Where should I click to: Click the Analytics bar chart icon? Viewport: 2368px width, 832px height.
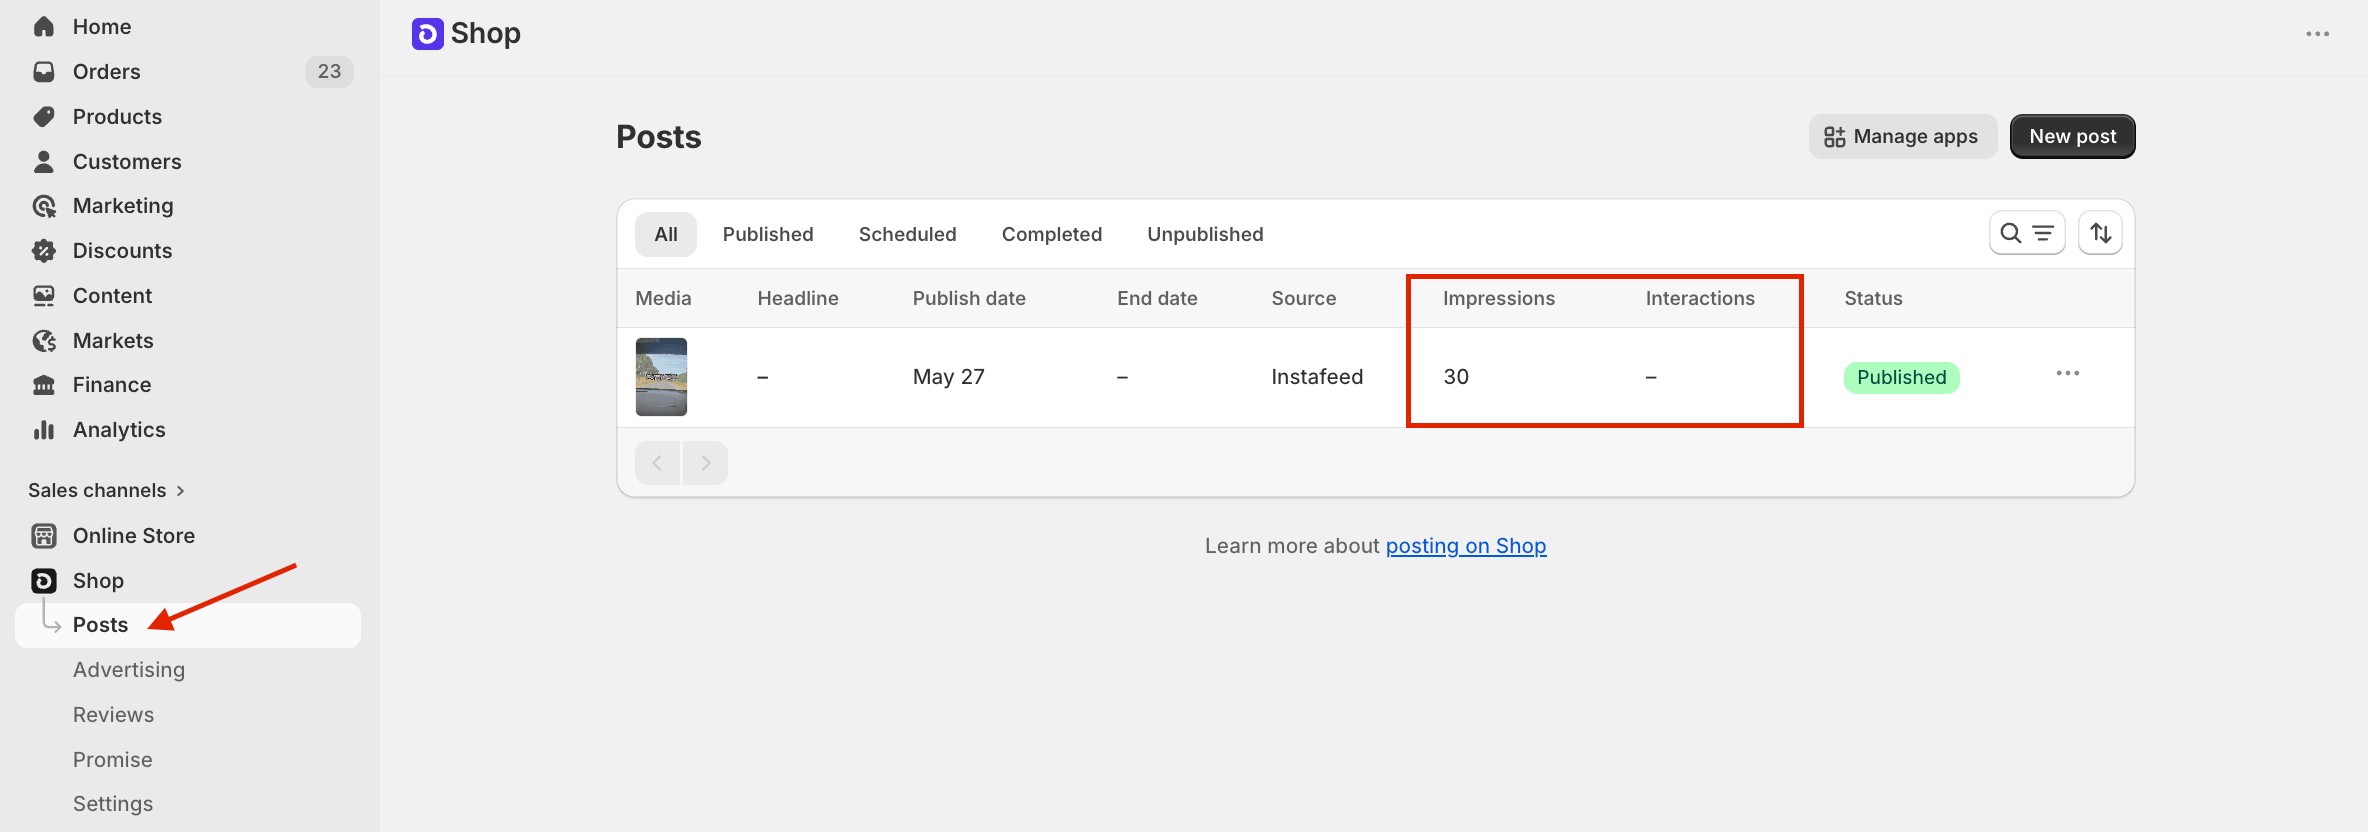44,430
